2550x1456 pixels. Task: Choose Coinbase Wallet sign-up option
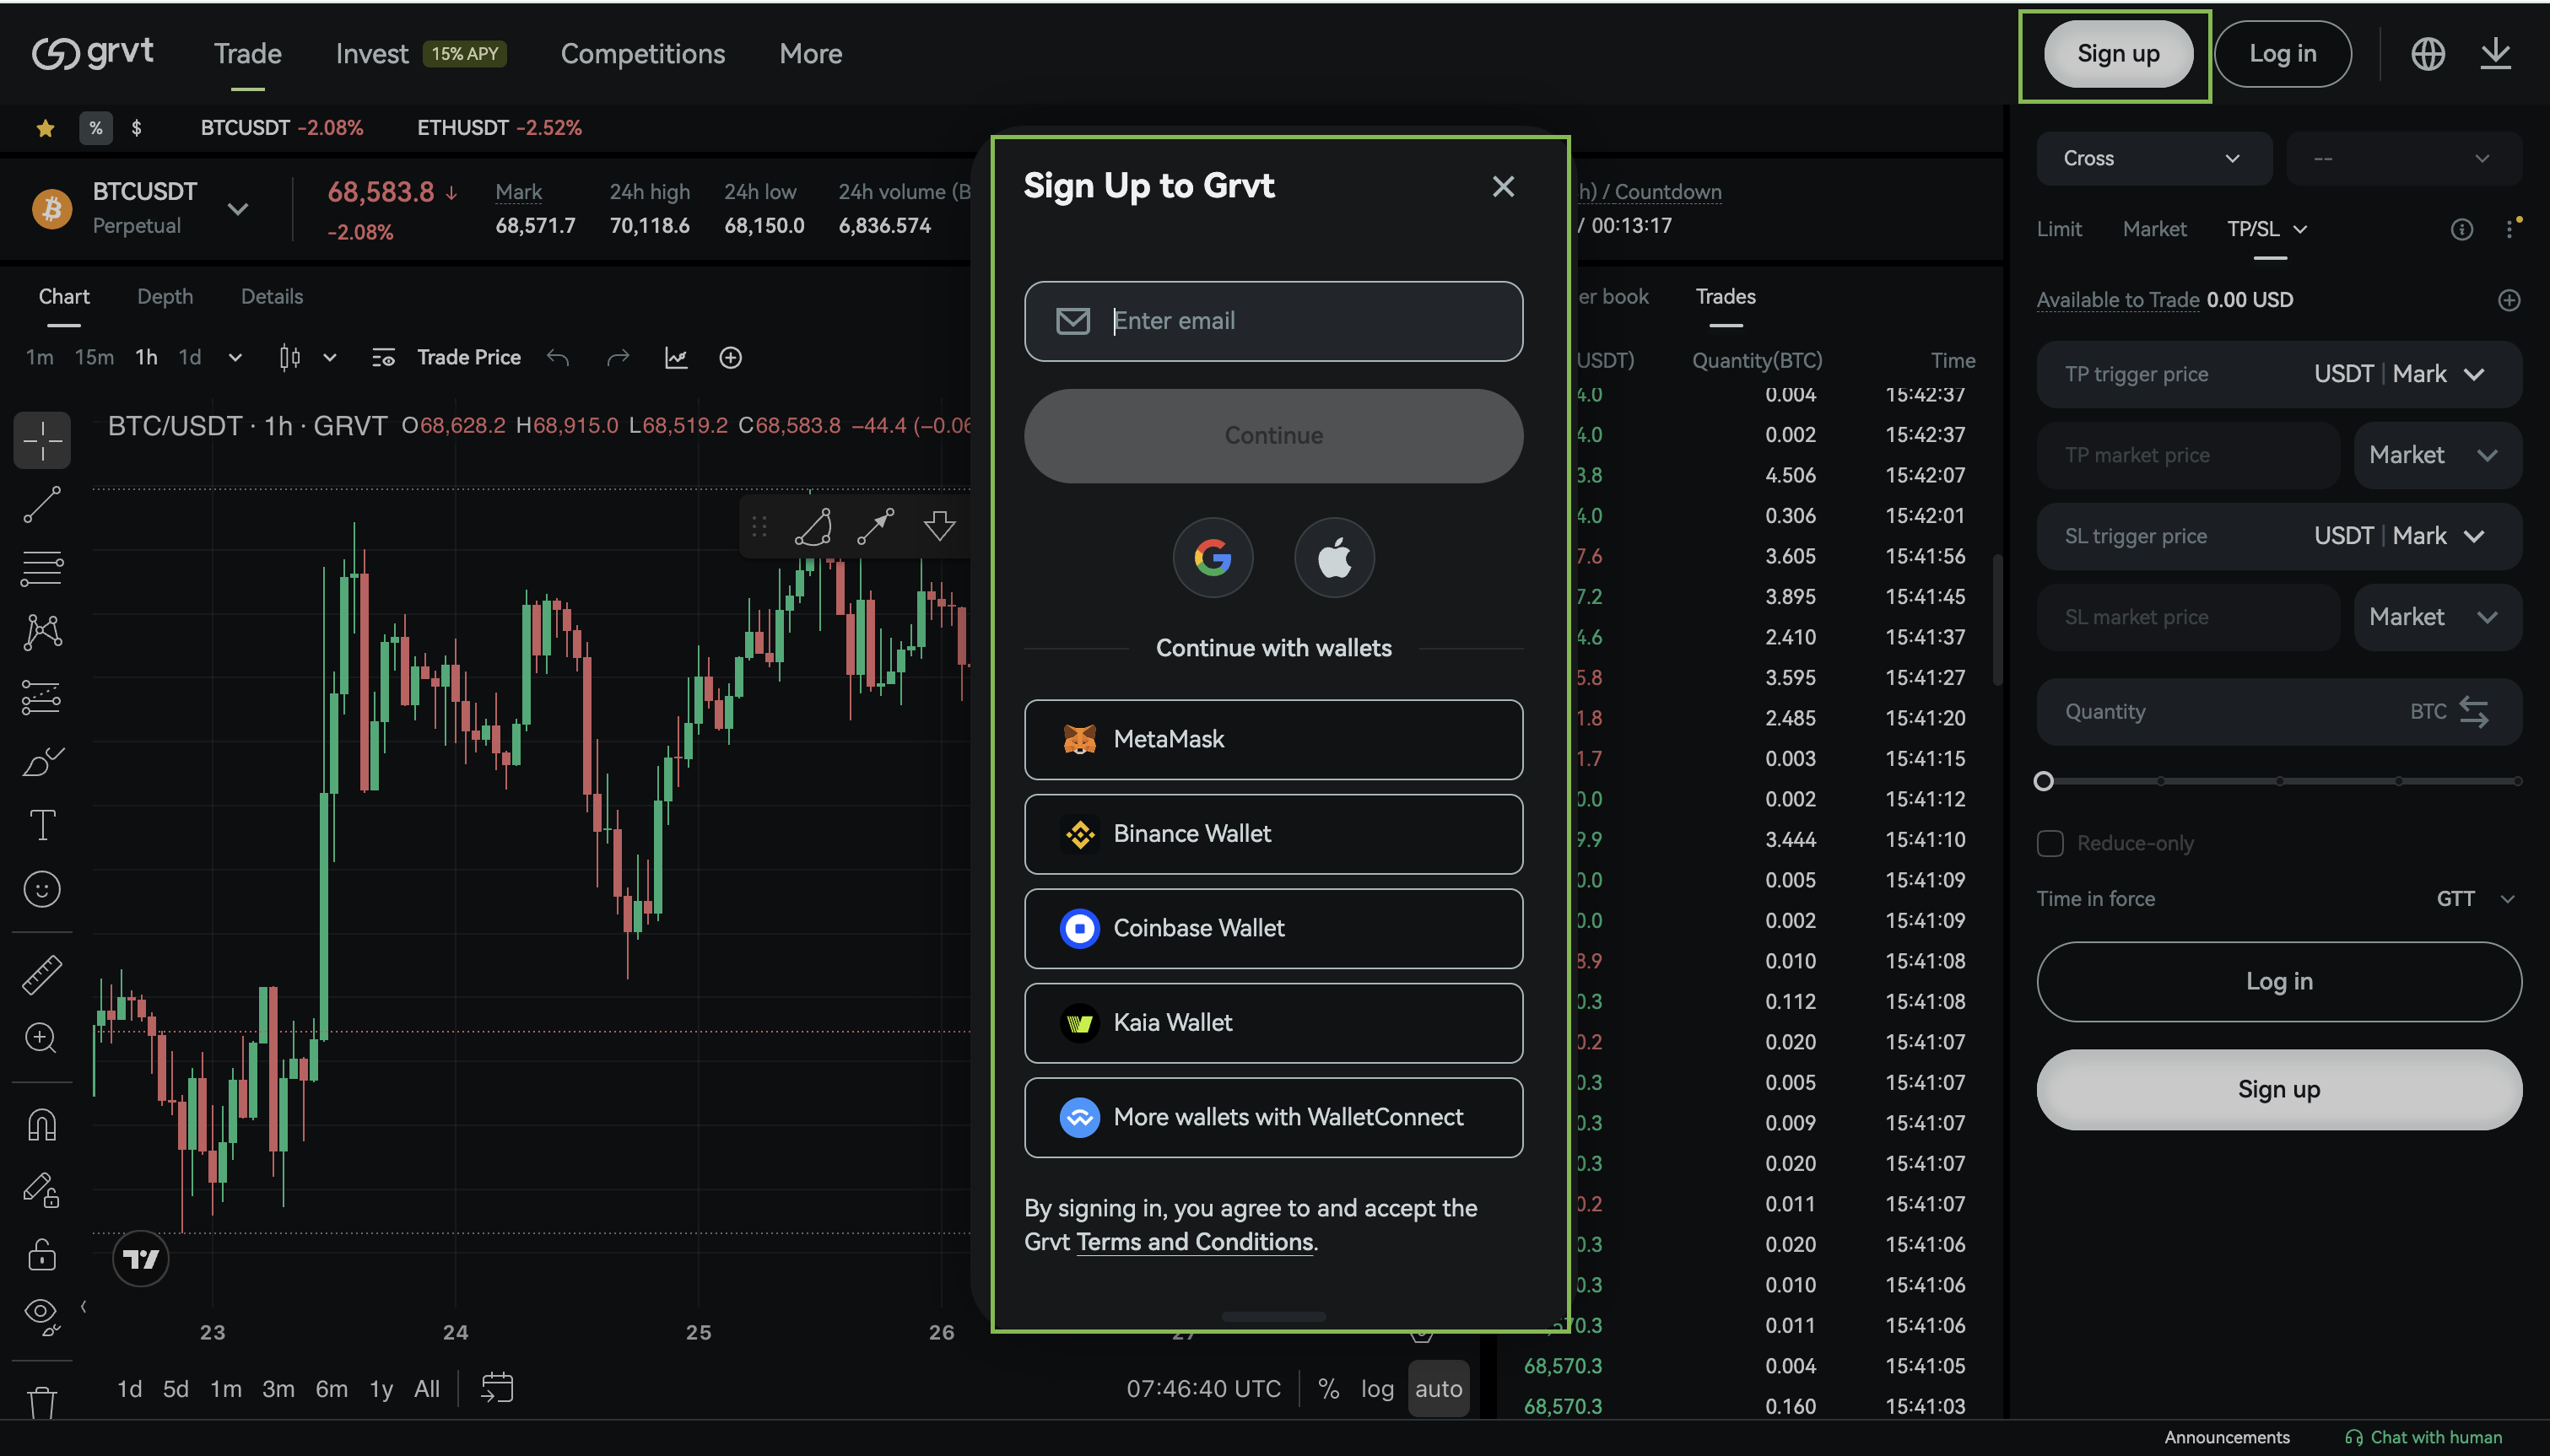click(x=1273, y=928)
